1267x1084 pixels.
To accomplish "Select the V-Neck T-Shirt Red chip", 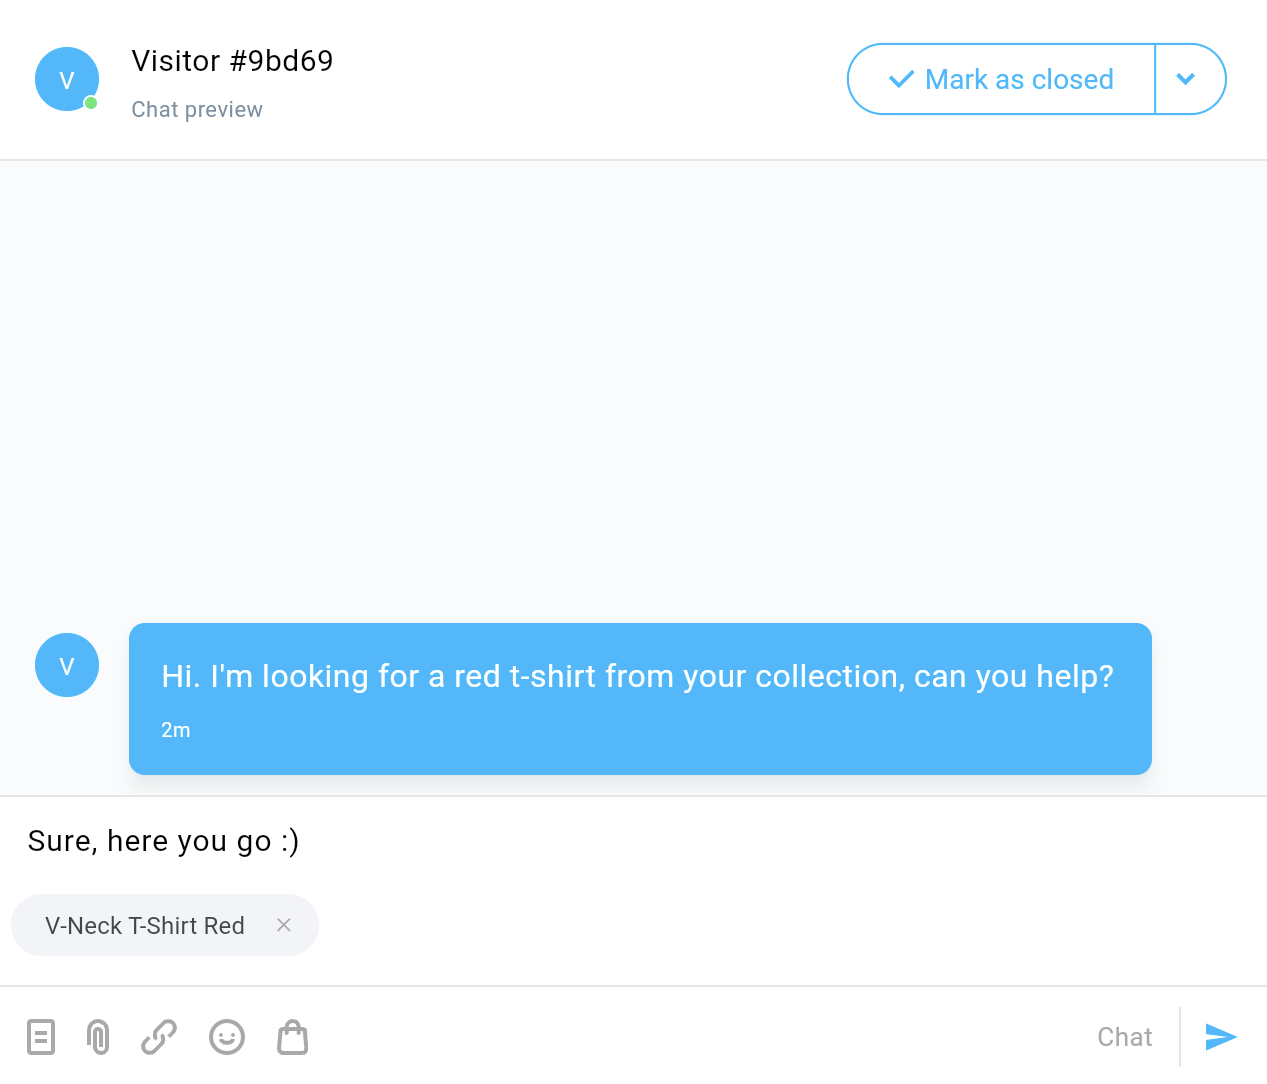I will (x=145, y=926).
